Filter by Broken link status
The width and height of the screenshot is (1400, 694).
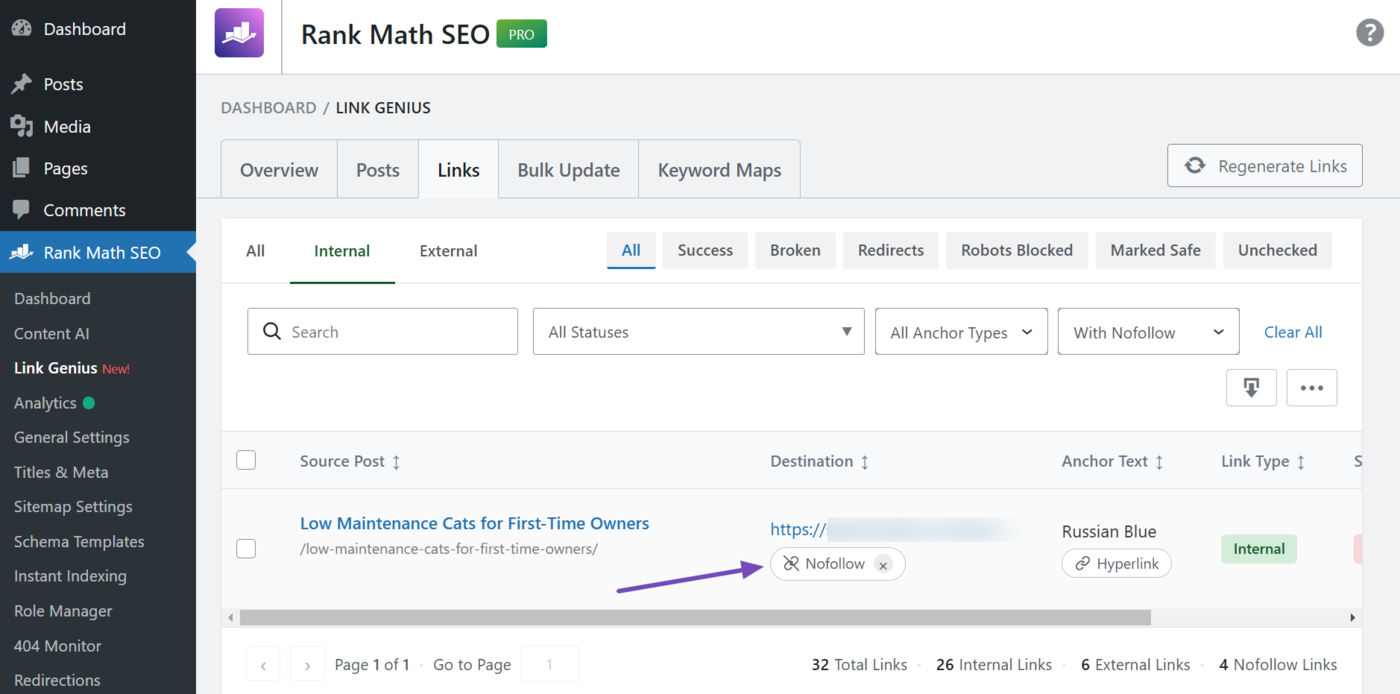[x=795, y=251]
